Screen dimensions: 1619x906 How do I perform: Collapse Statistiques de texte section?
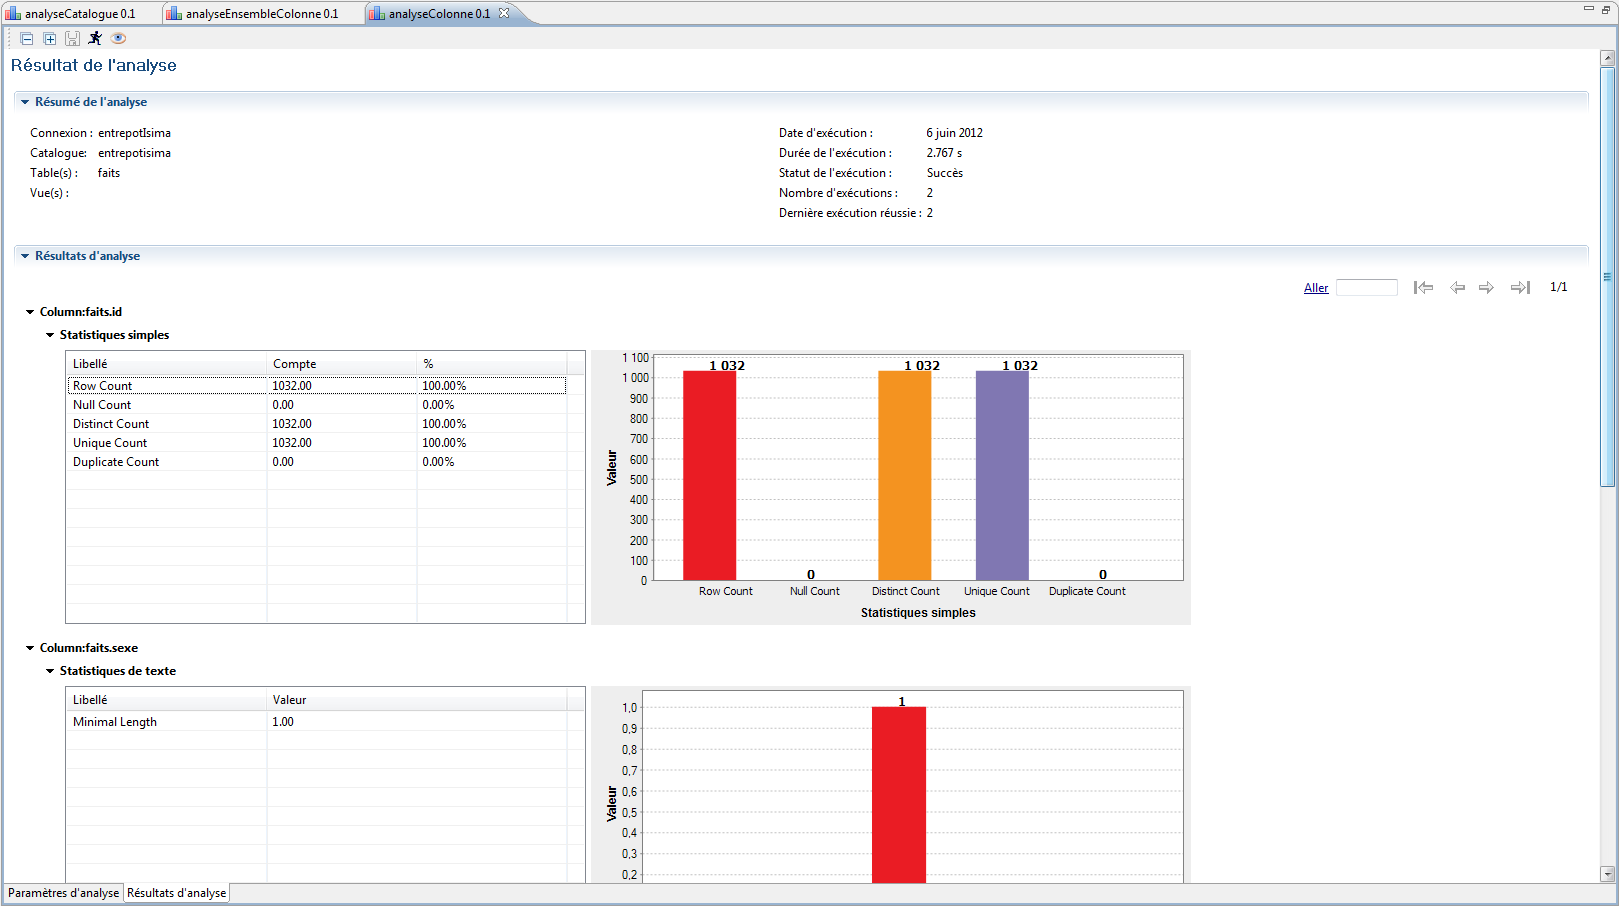click(x=50, y=671)
